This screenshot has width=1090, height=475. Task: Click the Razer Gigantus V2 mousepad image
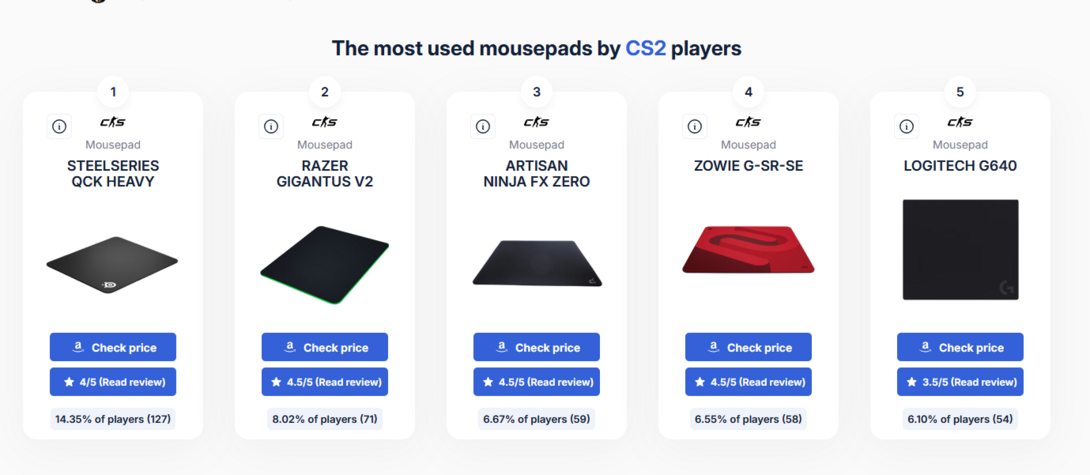(x=325, y=263)
